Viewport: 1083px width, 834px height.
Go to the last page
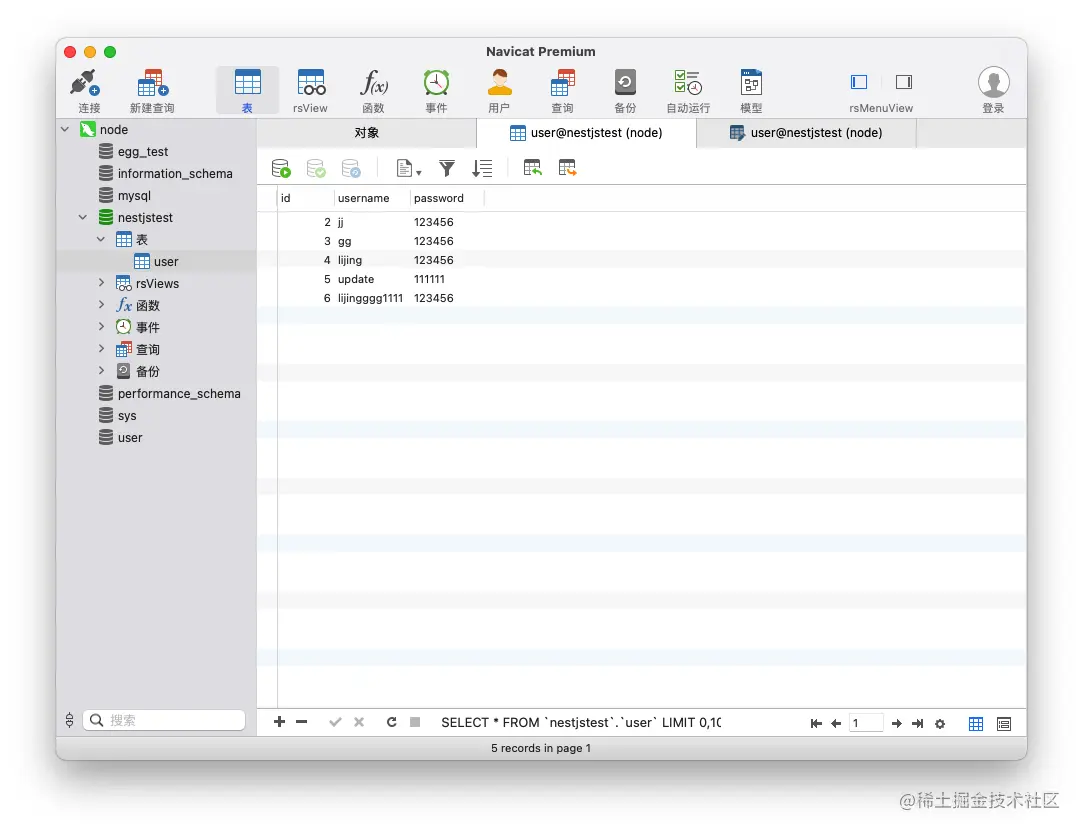coord(917,723)
